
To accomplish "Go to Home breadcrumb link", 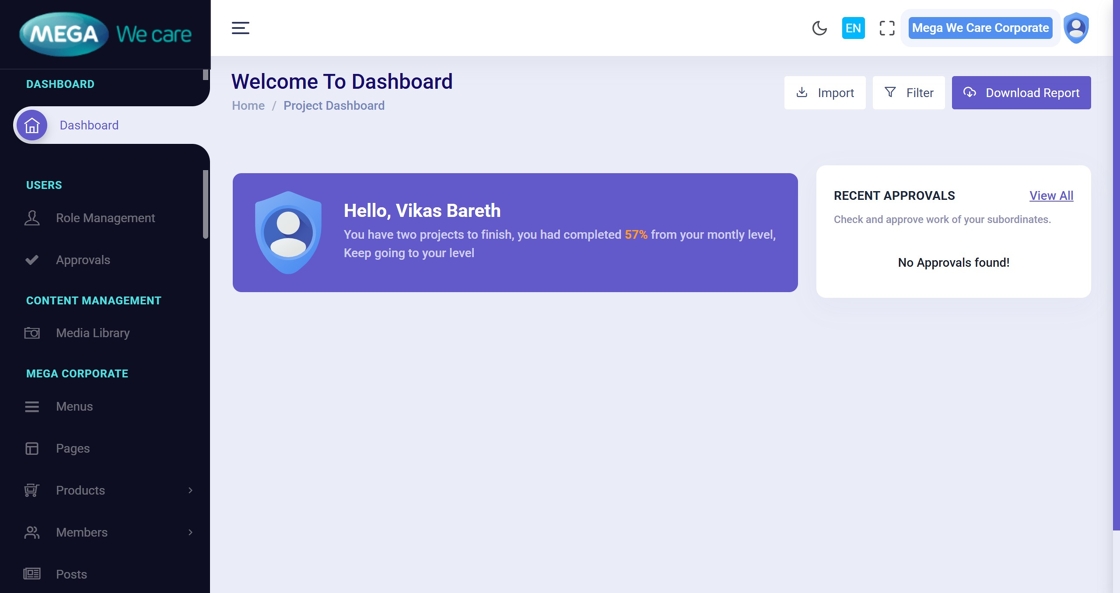I will [x=248, y=106].
